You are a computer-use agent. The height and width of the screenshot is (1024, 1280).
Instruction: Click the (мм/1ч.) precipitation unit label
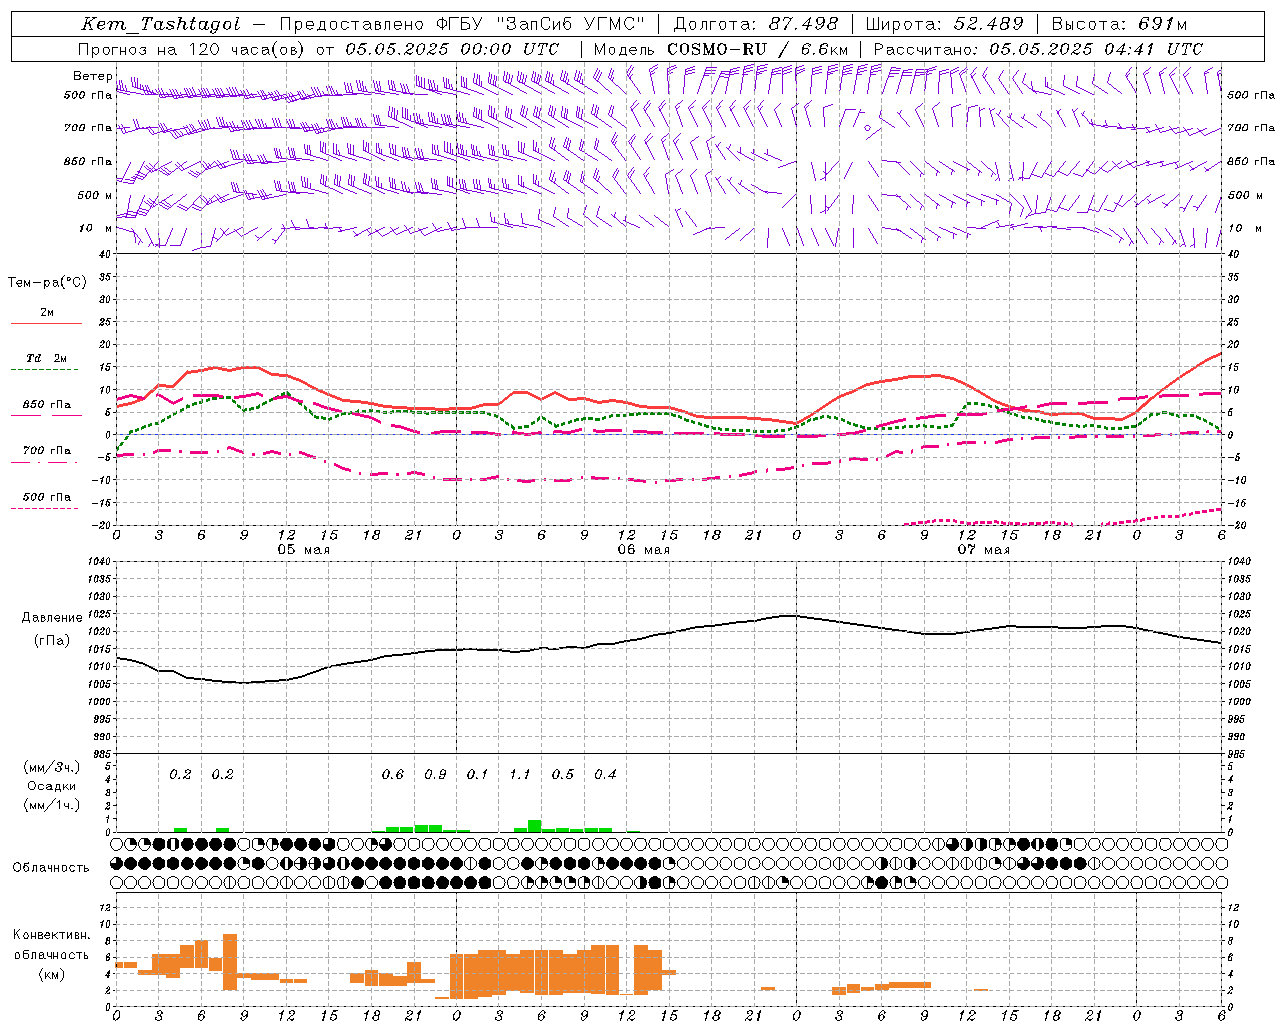click(52, 805)
